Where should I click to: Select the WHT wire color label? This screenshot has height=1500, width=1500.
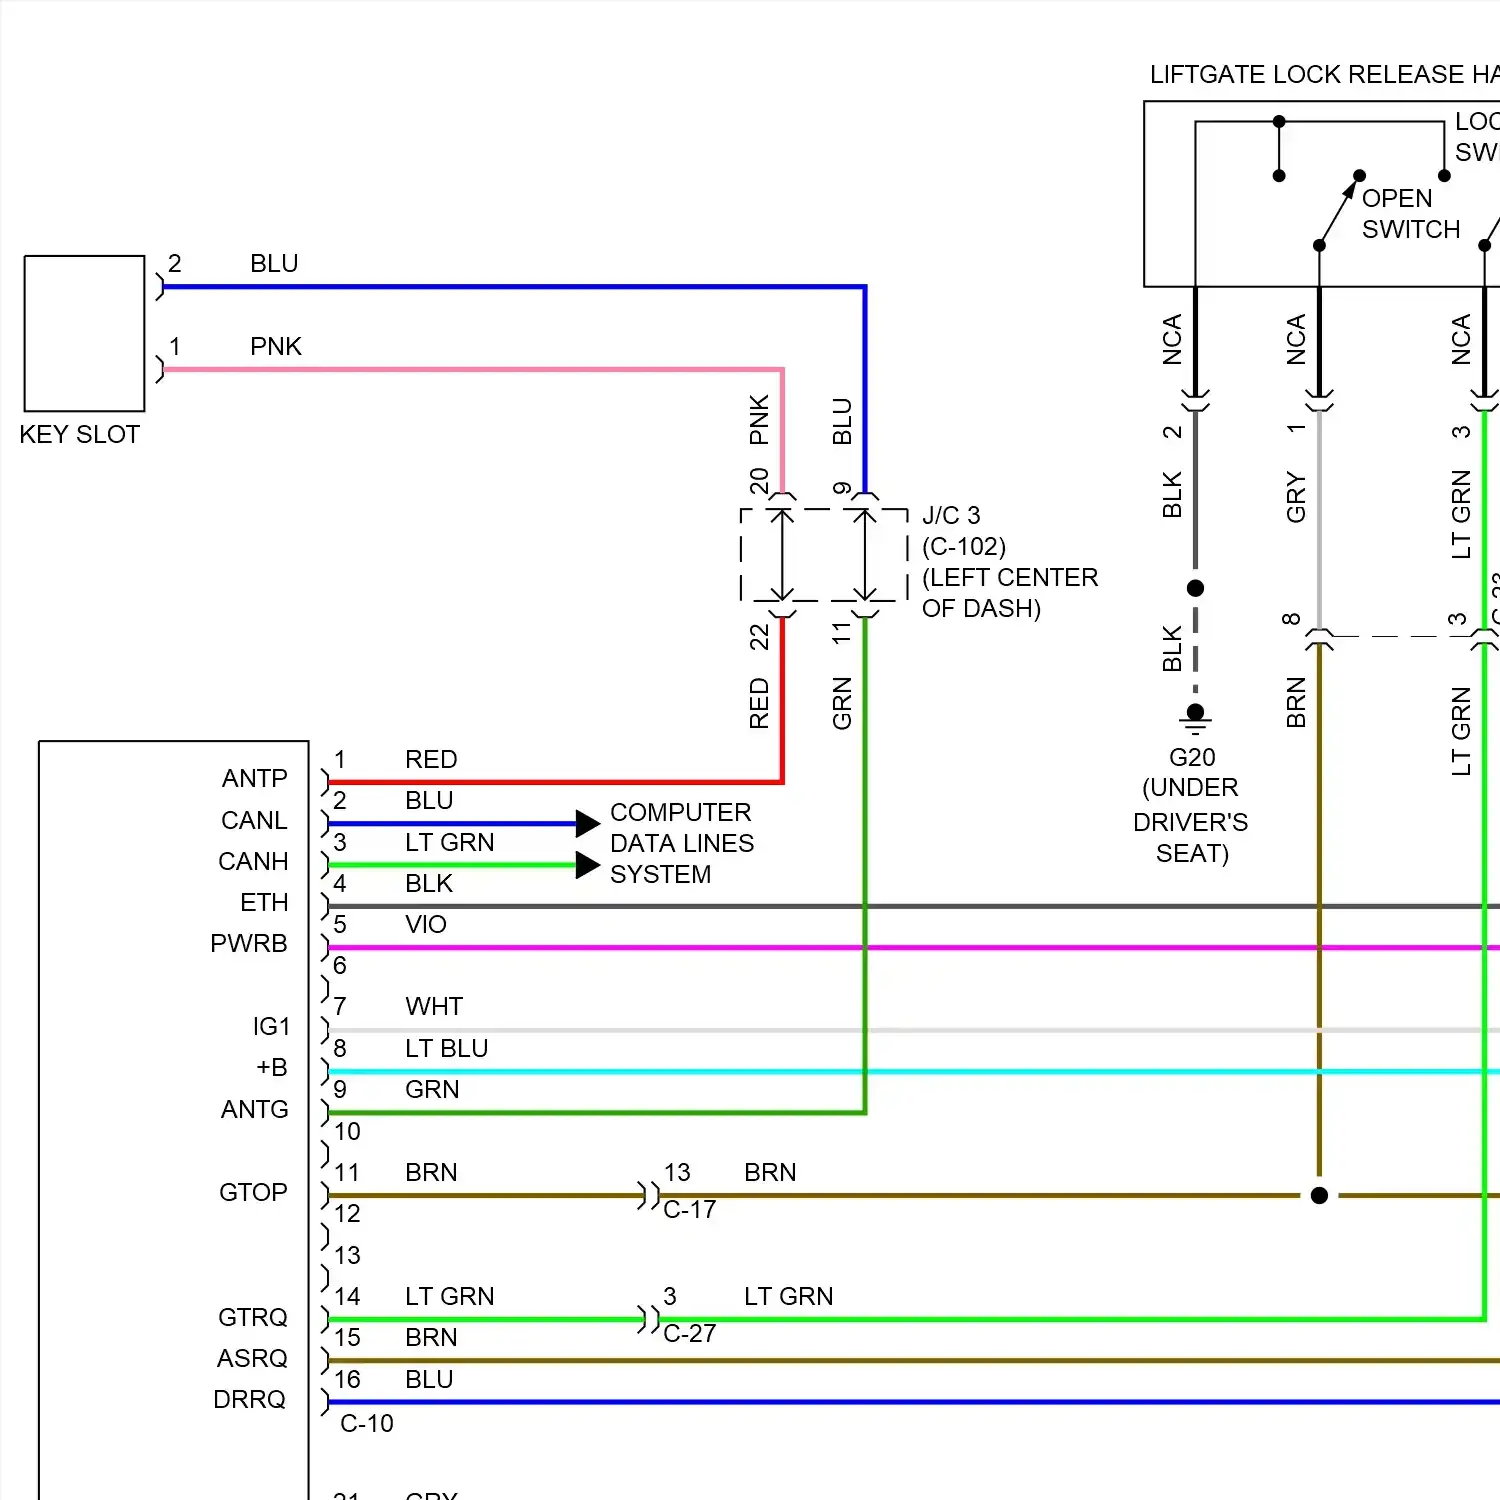click(434, 1006)
